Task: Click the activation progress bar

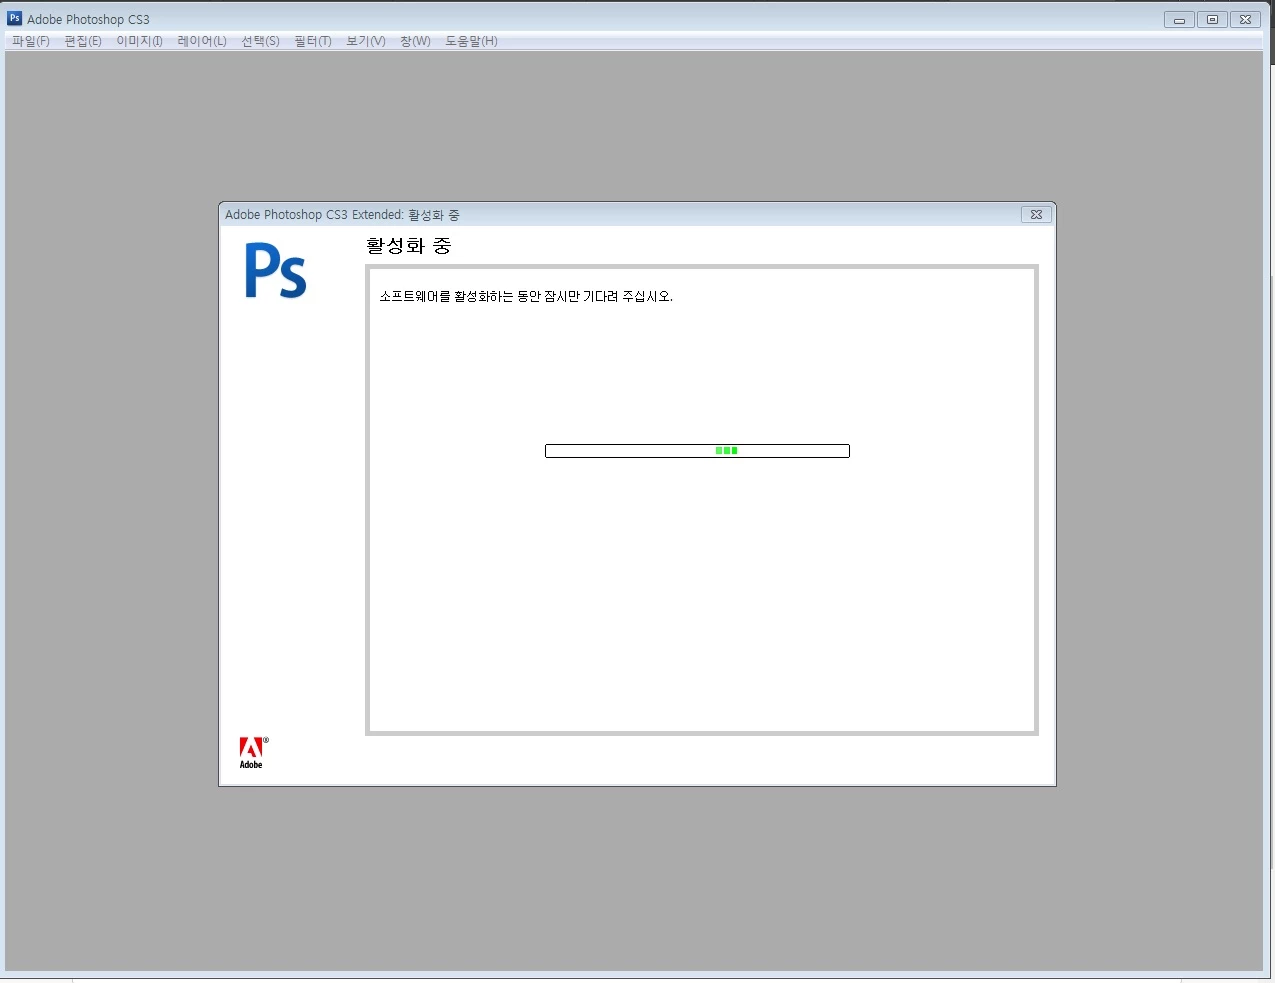Action: pyautogui.click(x=697, y=451)
